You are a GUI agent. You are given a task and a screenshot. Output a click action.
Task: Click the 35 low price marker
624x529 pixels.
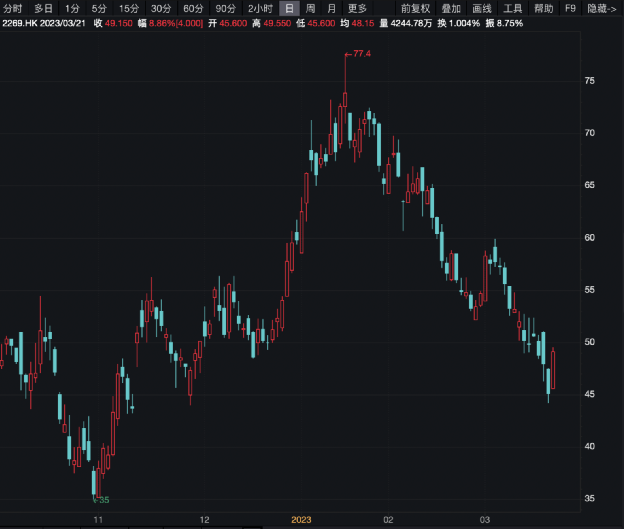tap(101, 500)
